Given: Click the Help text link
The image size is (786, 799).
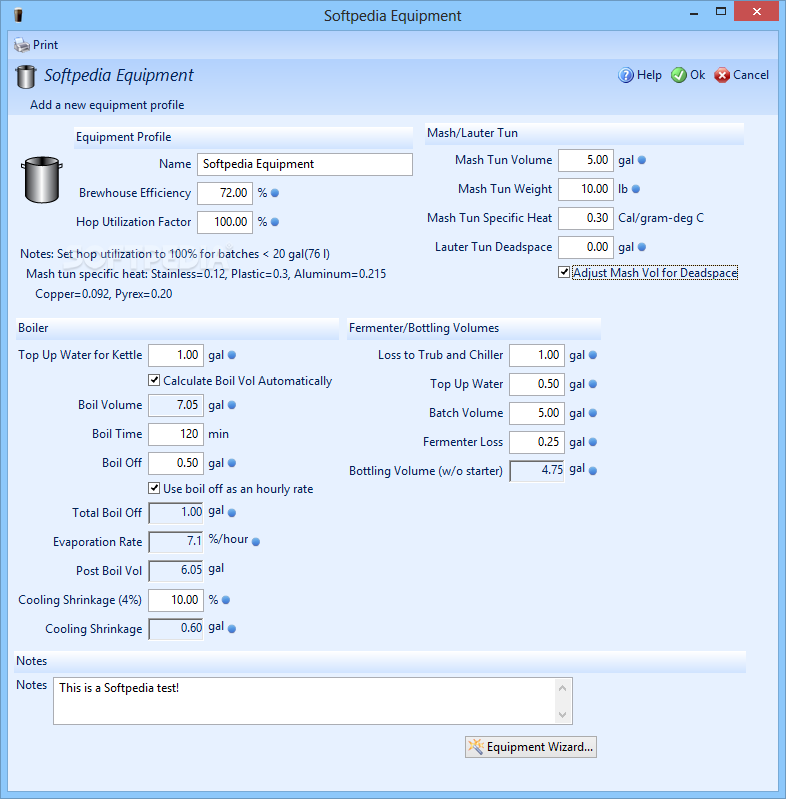Looking at the screenshot, I should click(x=649, y=75).
